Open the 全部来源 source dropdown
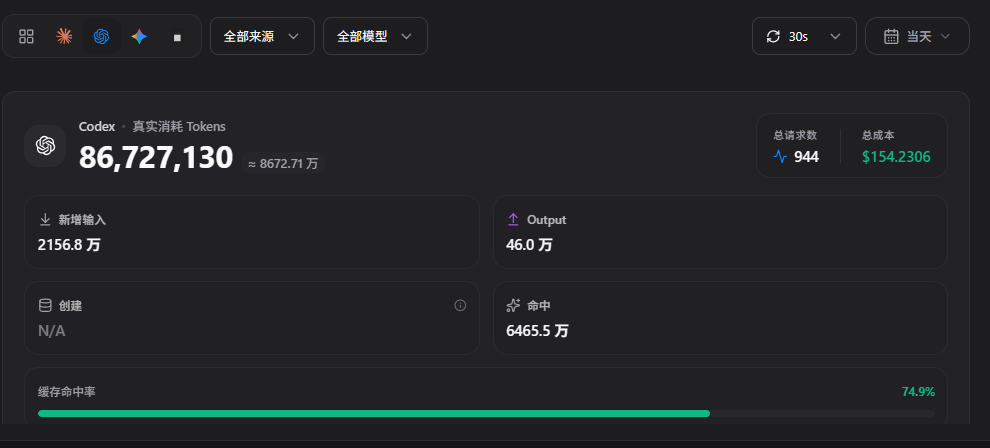990x448 pixels. click(262, 36)
